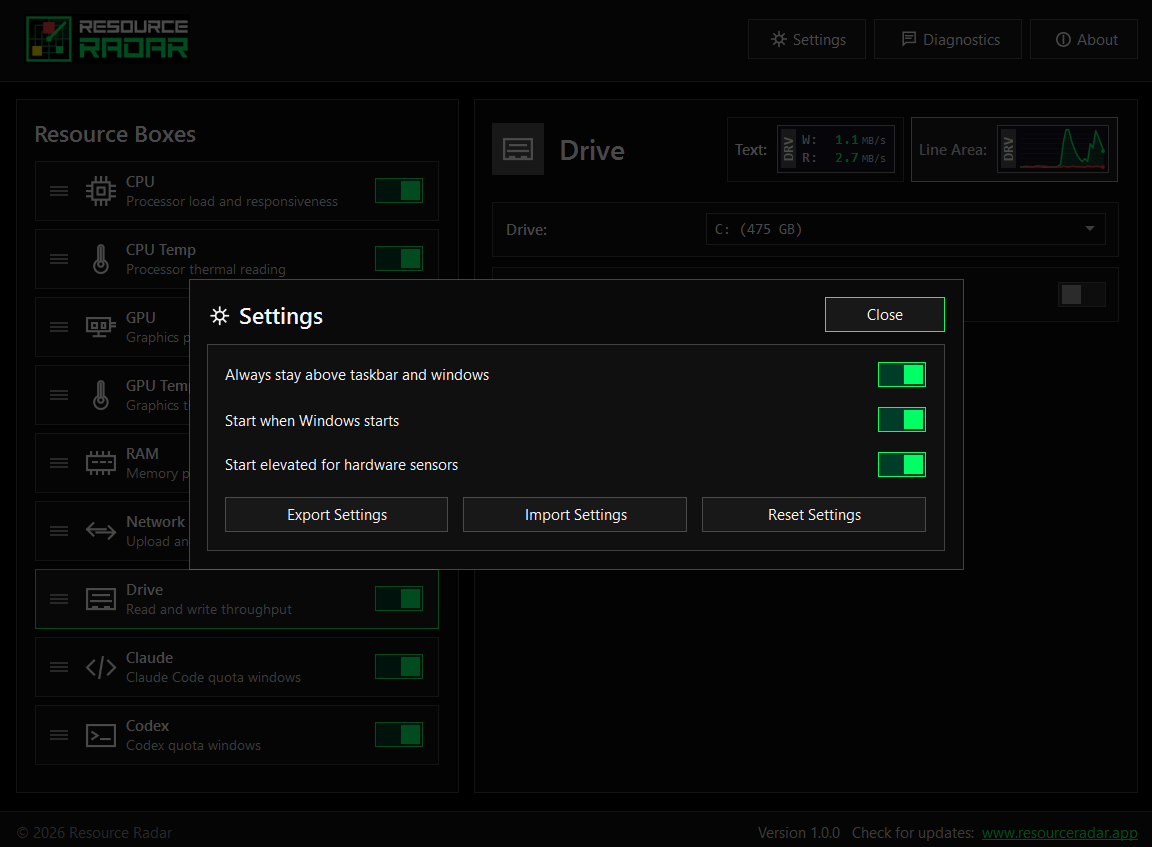Image resolution: width=1152 pixels, height=847 pixels.
Task: Click the Codex terminal icon
Action: (x=101, y=735)
